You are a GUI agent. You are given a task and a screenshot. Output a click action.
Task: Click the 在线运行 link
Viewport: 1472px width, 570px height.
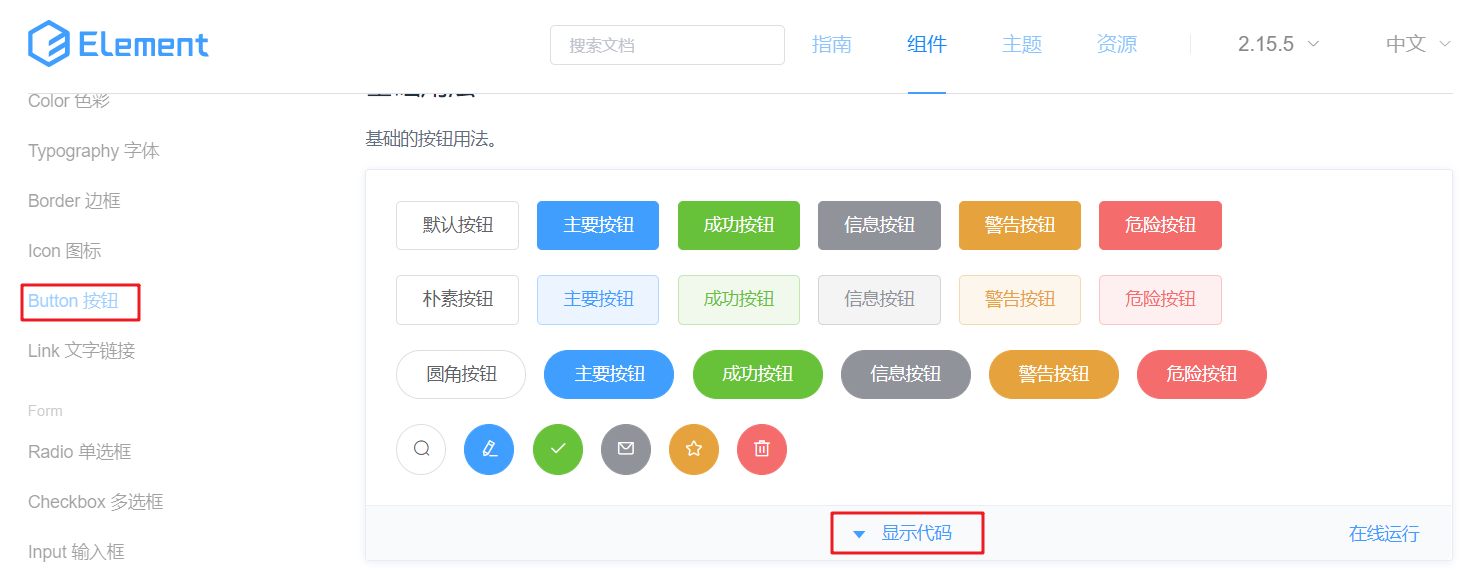click(1384, 533)
